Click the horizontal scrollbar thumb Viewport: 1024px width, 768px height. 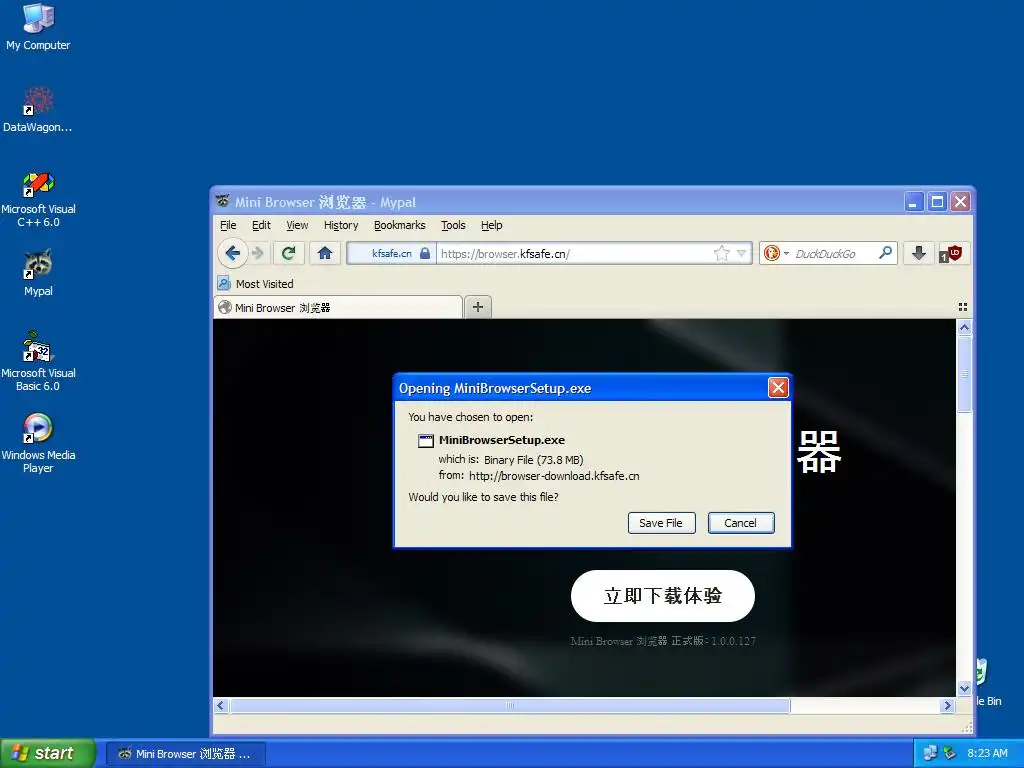click(509, 705)
